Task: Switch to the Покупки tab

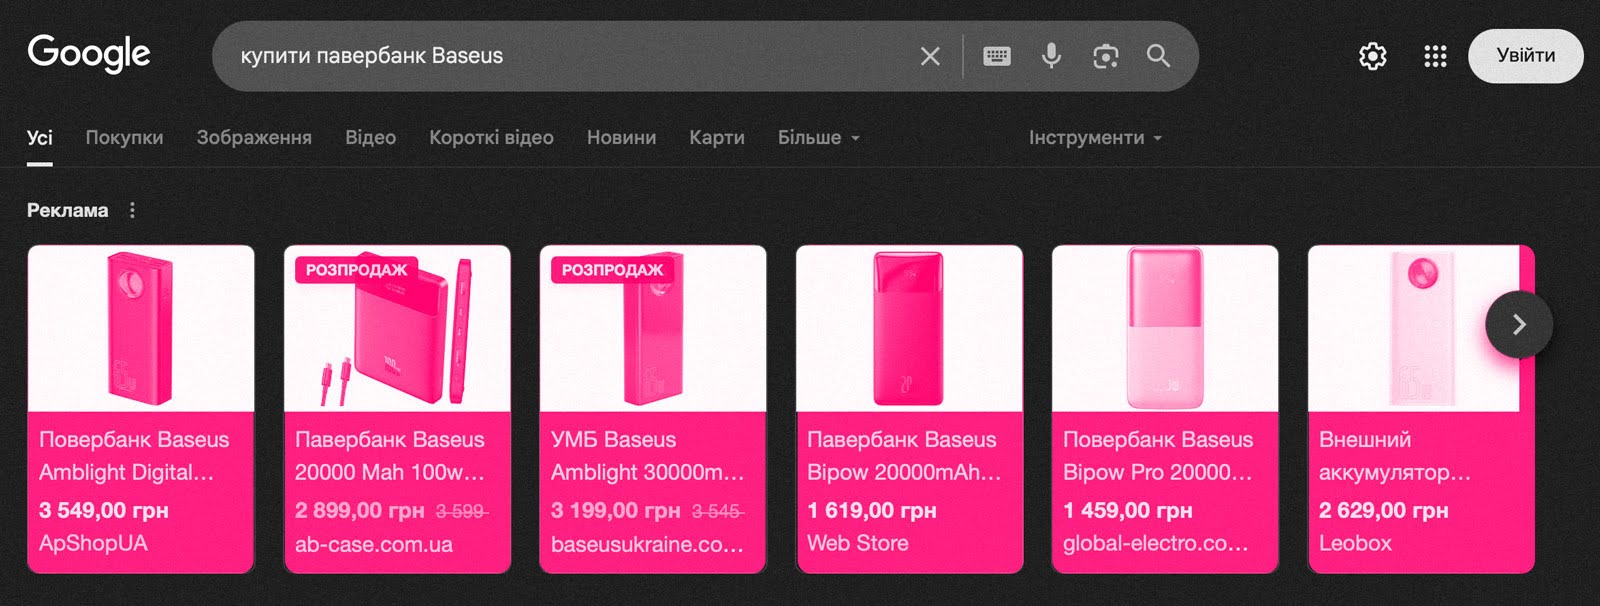Action: coord(124,138)
